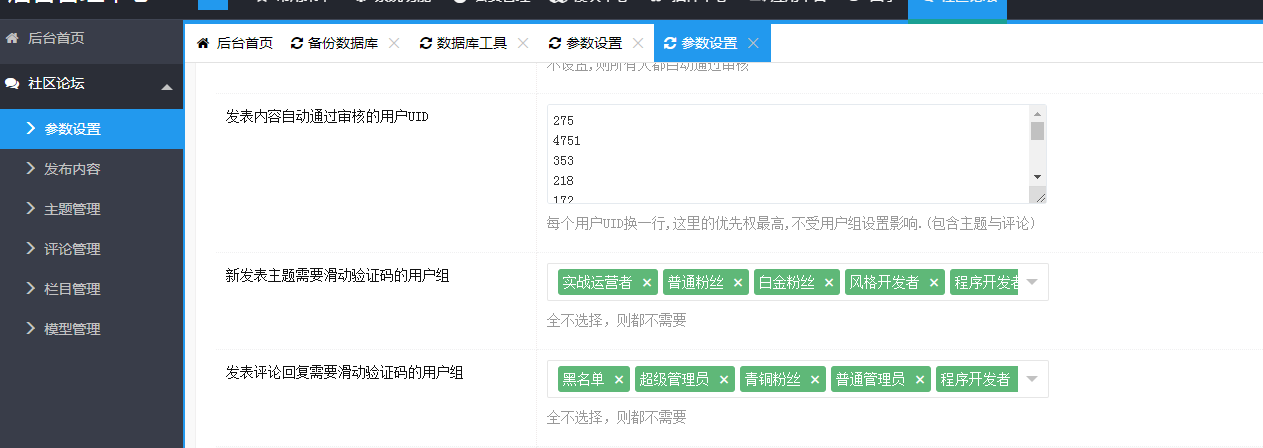The width and height of the screenshot is (1263, 448).
Task: Collapse the 社区论坛 sidebar section
Action: click(x=167, y=87)
